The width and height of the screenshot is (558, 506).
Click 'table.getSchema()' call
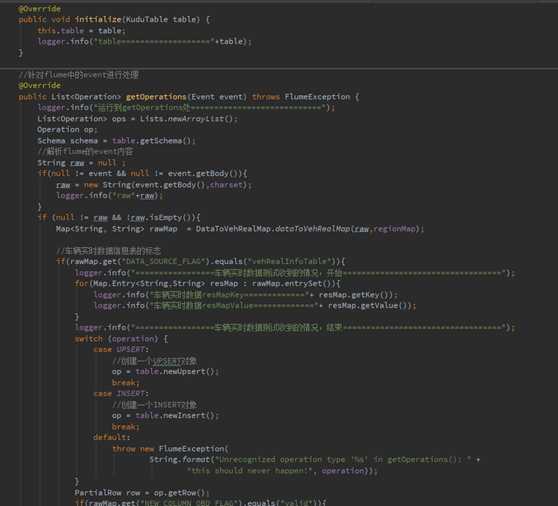tap(152, 141)
